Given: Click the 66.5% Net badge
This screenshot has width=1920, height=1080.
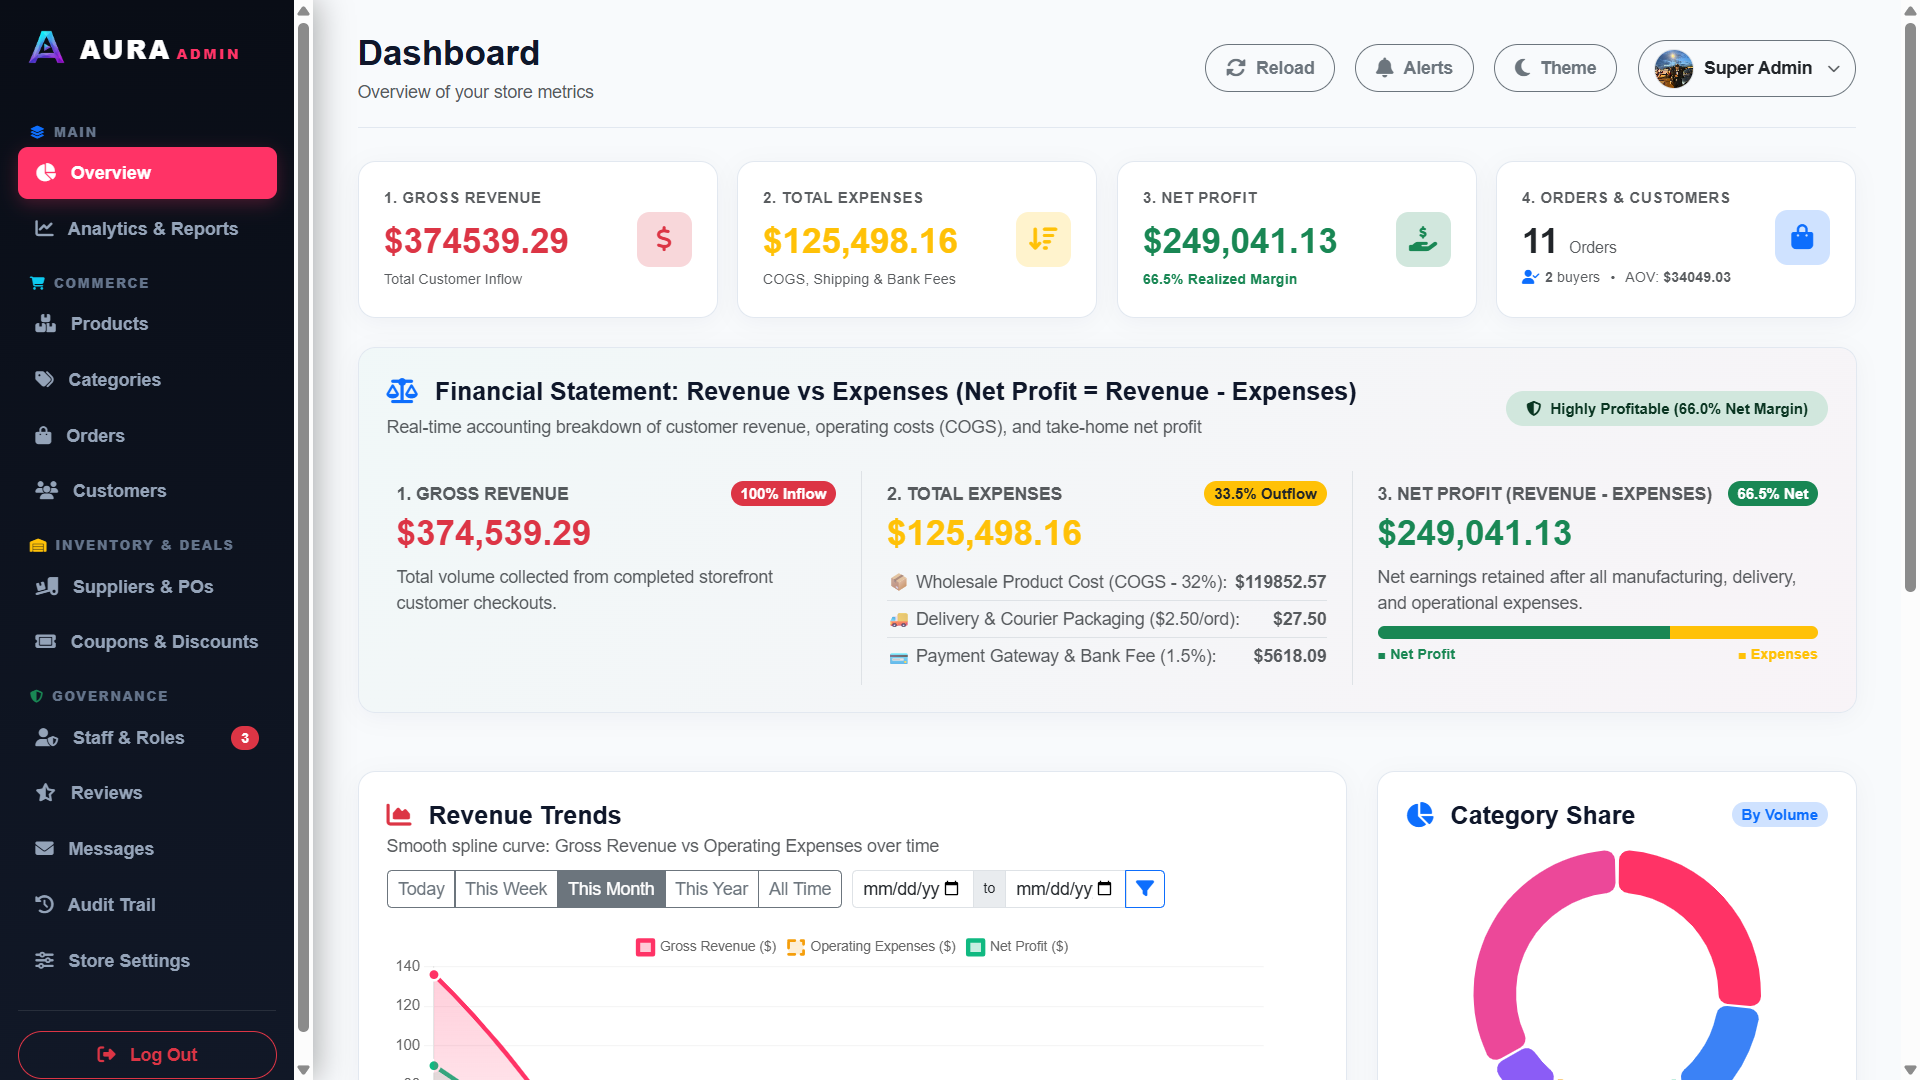Looking at the screenshot, I should coord(1772,494).
